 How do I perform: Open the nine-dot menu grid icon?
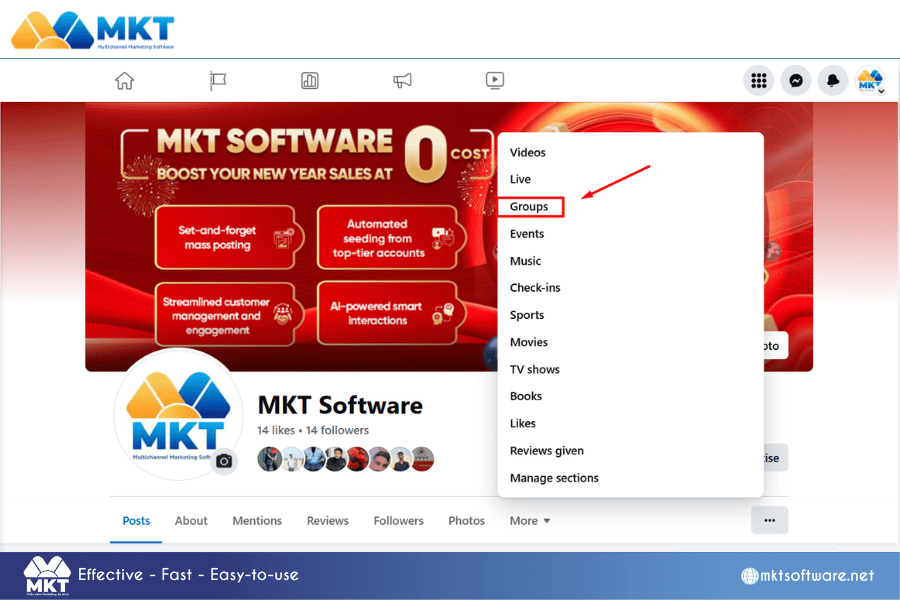[759, 81]
